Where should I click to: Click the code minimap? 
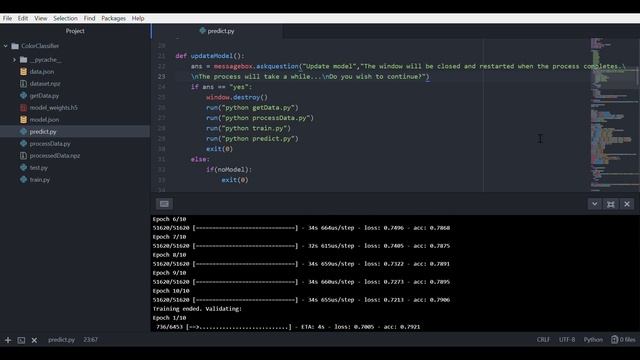tap(614, 114)
